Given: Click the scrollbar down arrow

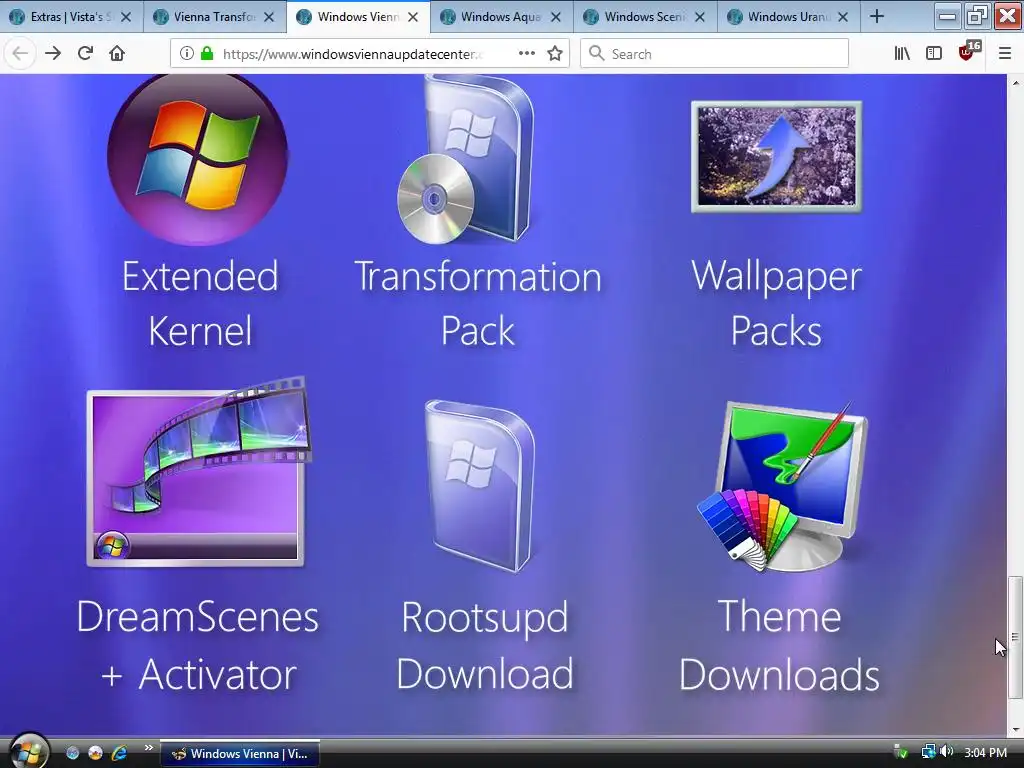Looking at the screenshot, I should pyautogui.click(x=1015, y=729).
